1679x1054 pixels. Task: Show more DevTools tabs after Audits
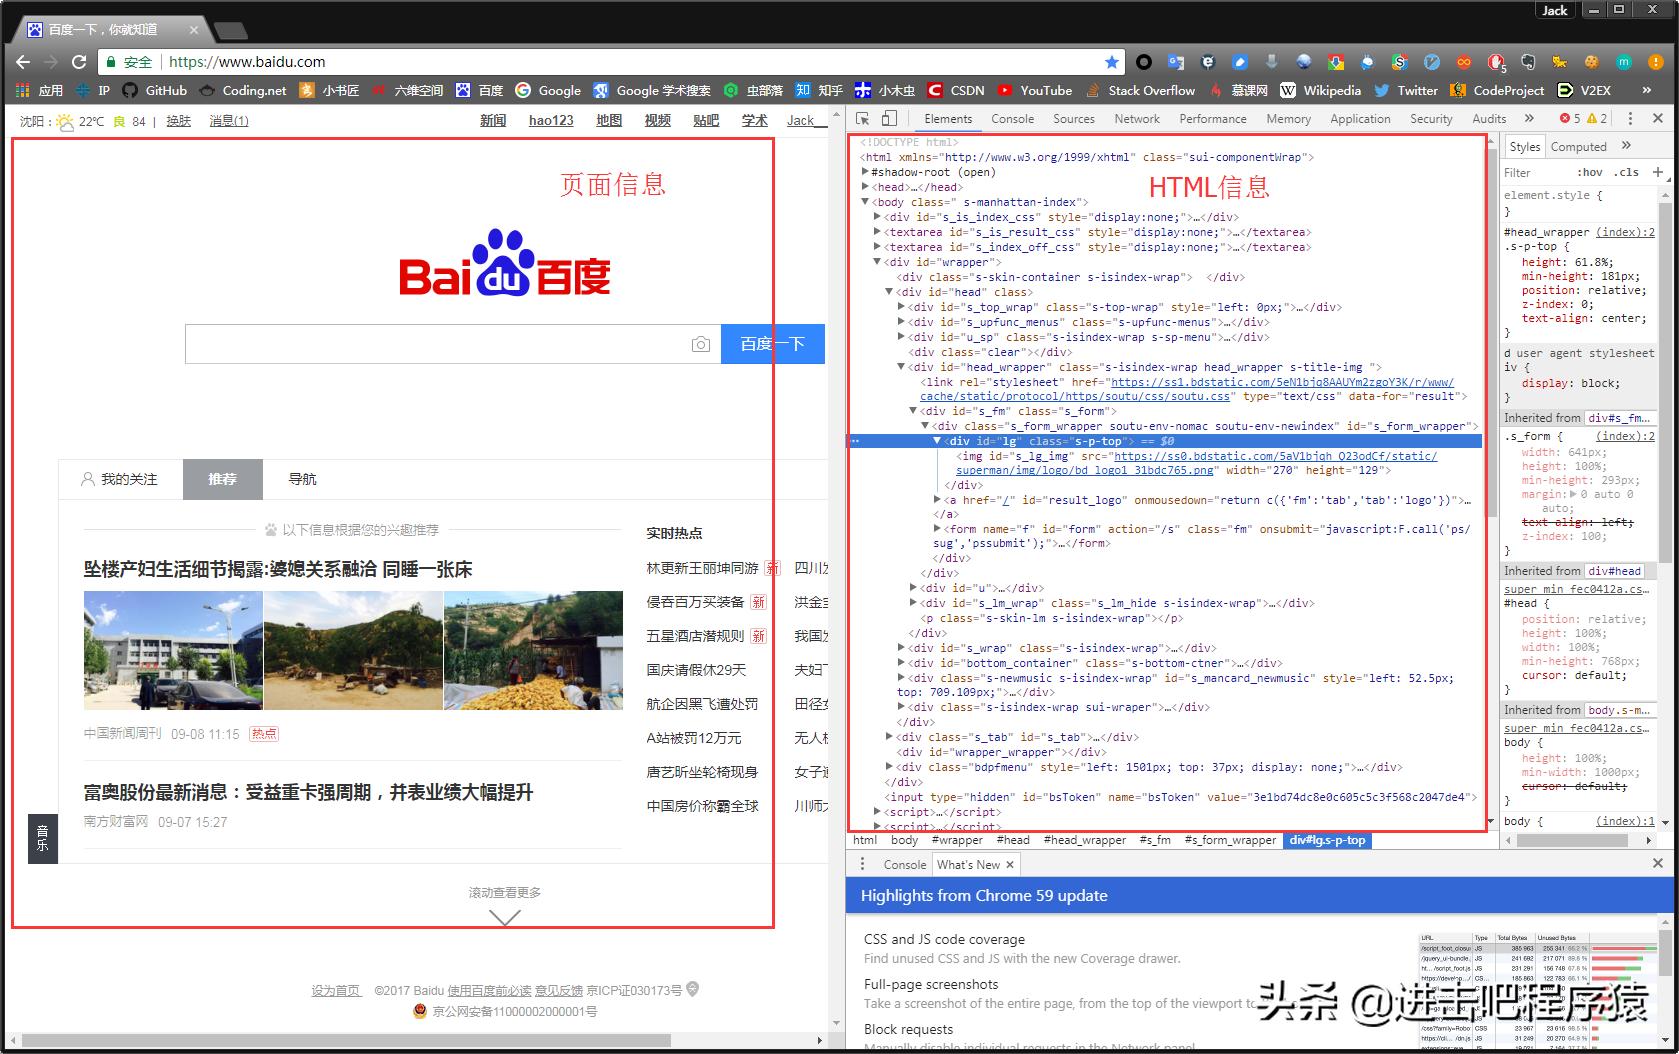pyautogui.click(x=1530, y=118)
